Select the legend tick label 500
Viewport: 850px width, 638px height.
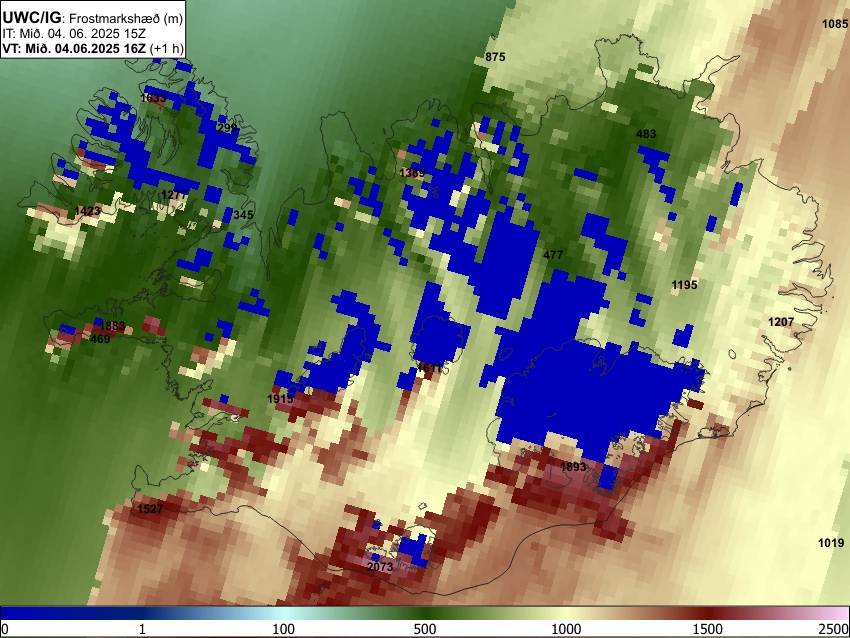[x=424, y=629]
